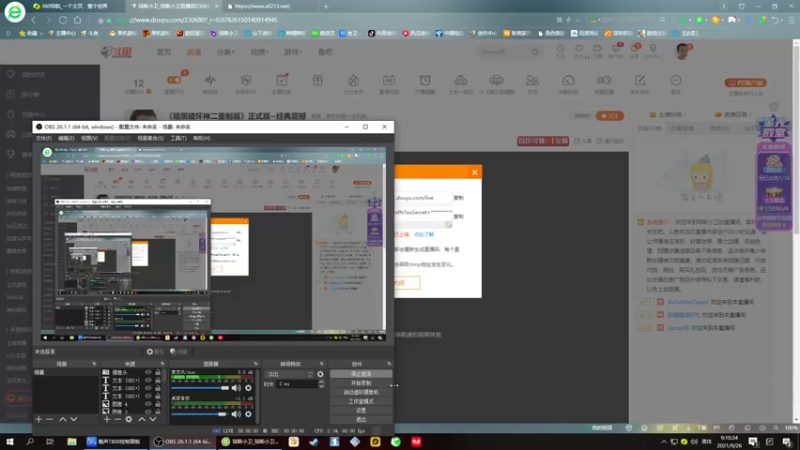This screenshot has width=800, height=450.
Task: Open File Explorer from the taskbar
Action: tap(71, 442)
